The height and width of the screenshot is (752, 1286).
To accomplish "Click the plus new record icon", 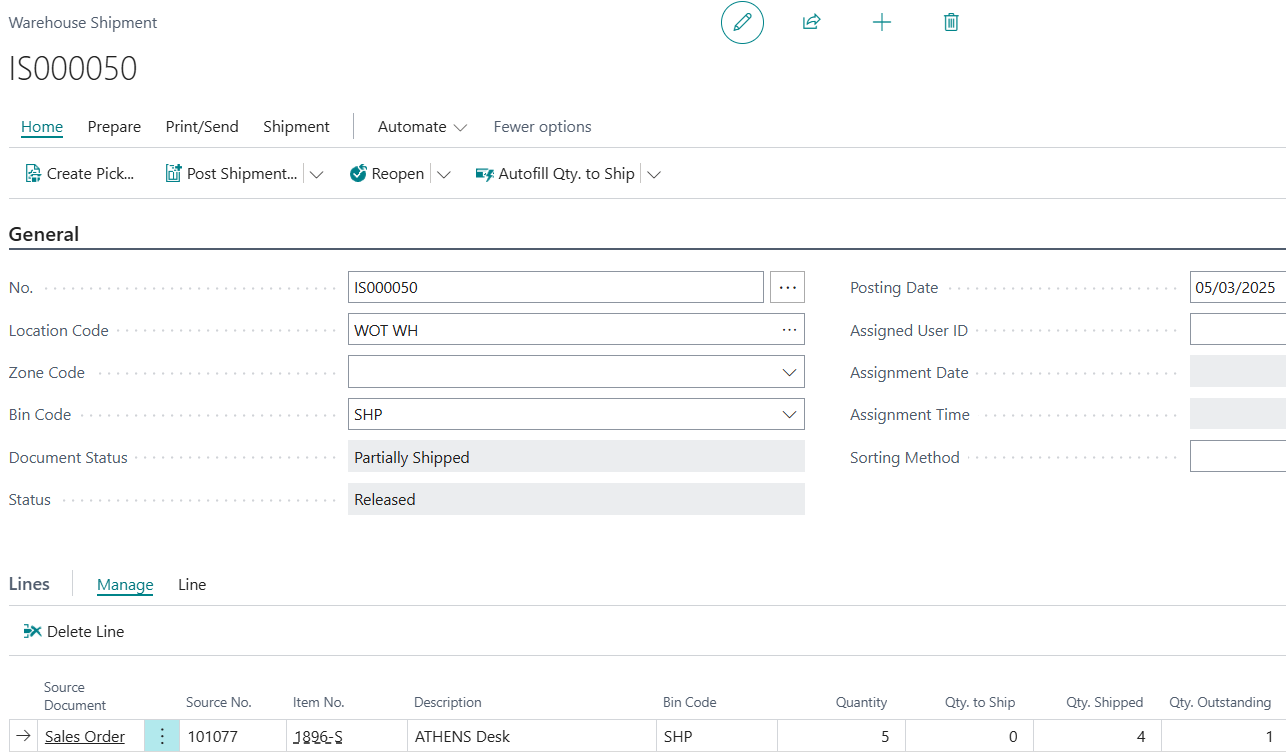I will [882, 22].
